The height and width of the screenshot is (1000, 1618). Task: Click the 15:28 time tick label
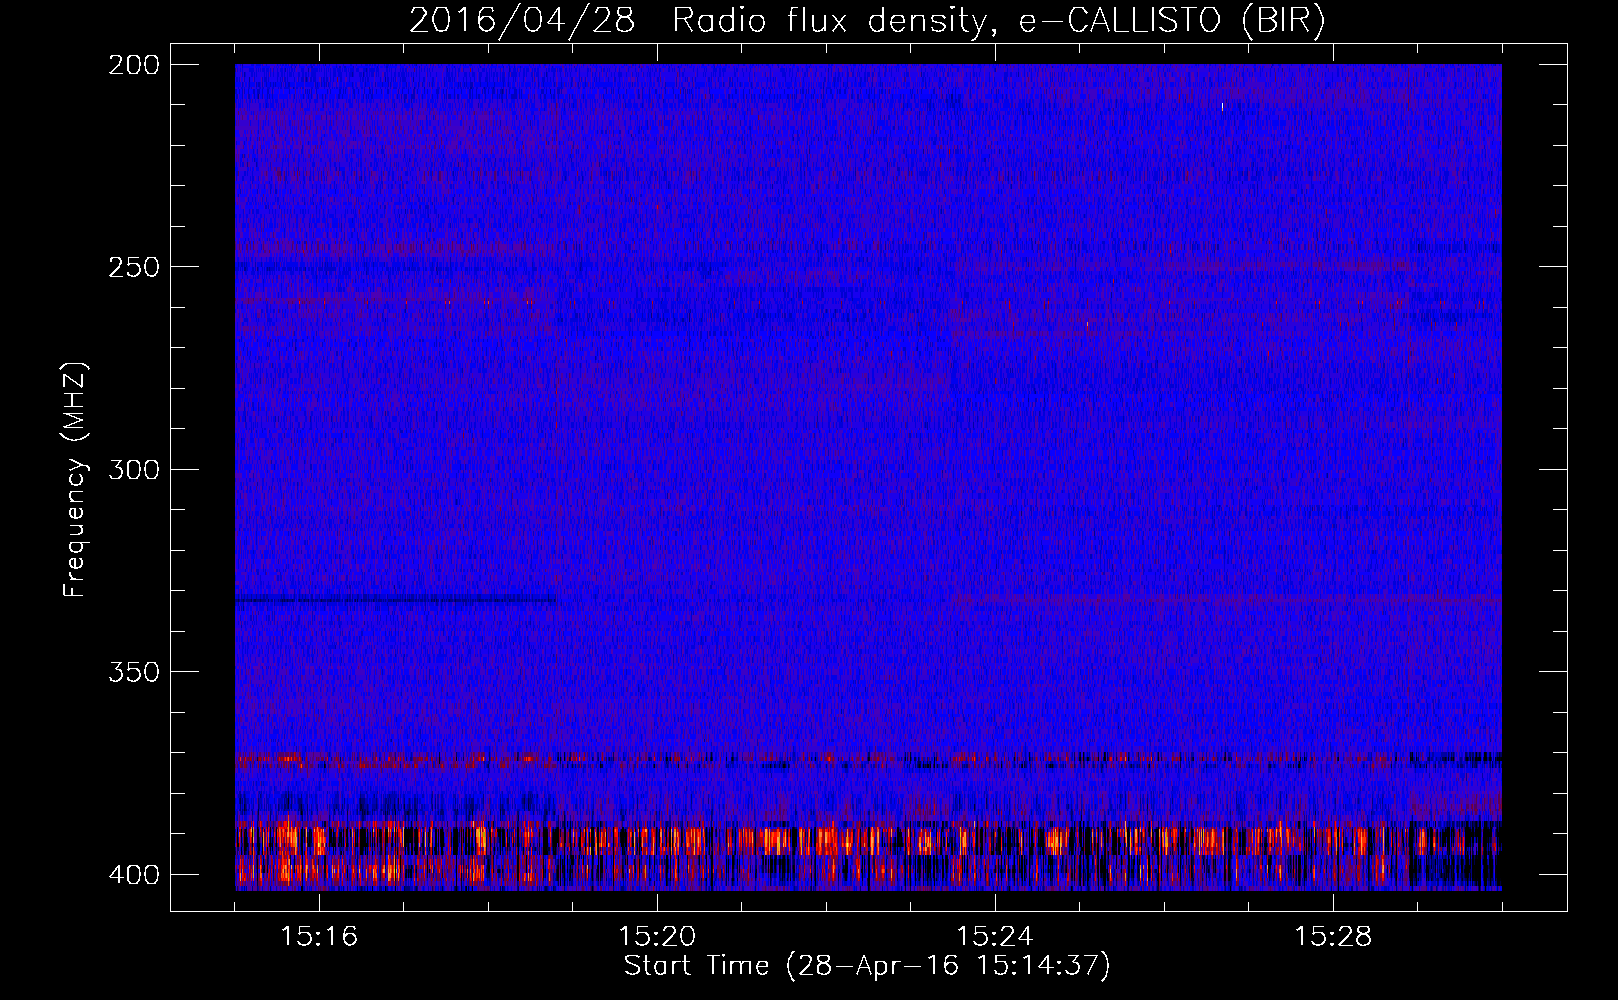click(1333, 936)
